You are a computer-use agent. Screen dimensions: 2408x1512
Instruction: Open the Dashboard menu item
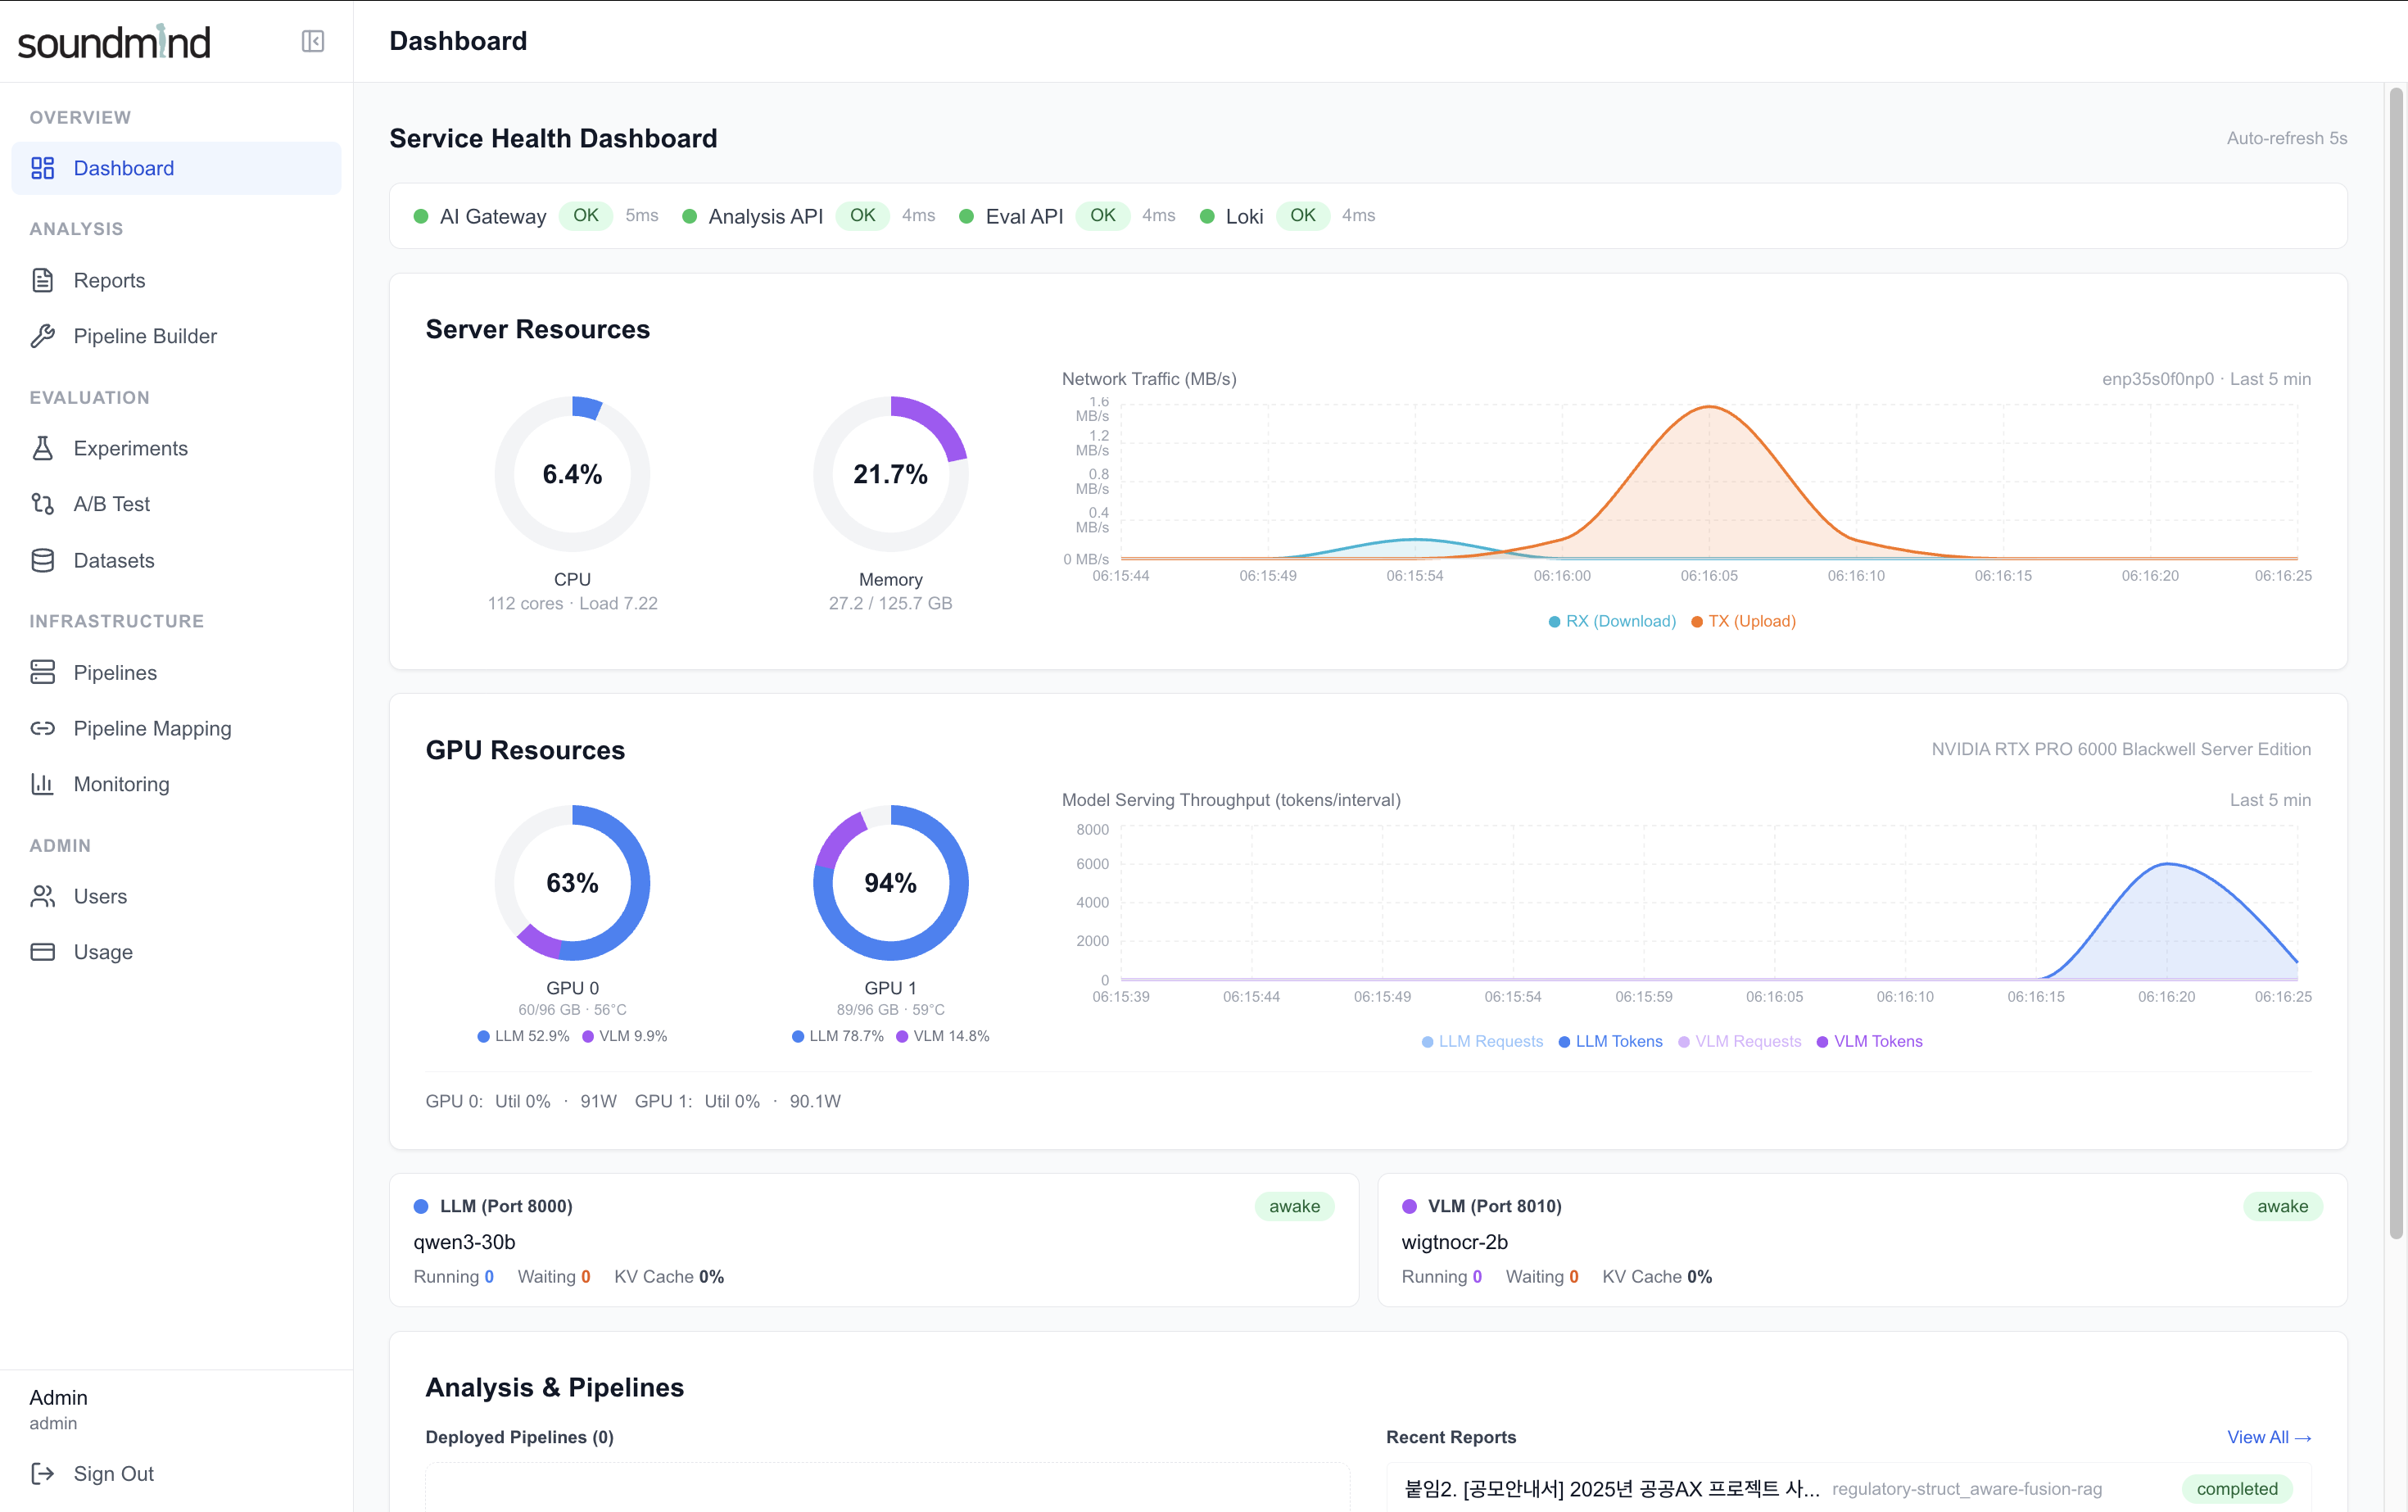(x=176, y=168)
